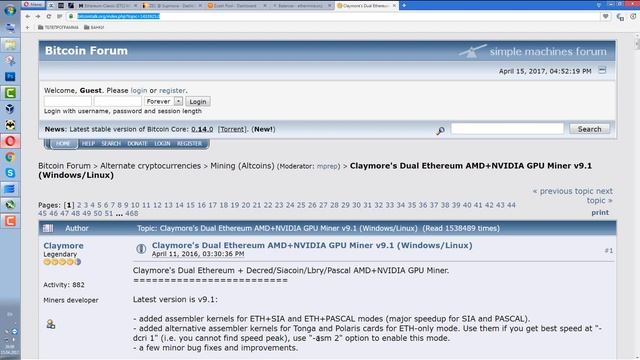The width and height of the screenshot is (640, 360).
Task: Open the SEARCH forum menu tab
Action: coord(111,144)
